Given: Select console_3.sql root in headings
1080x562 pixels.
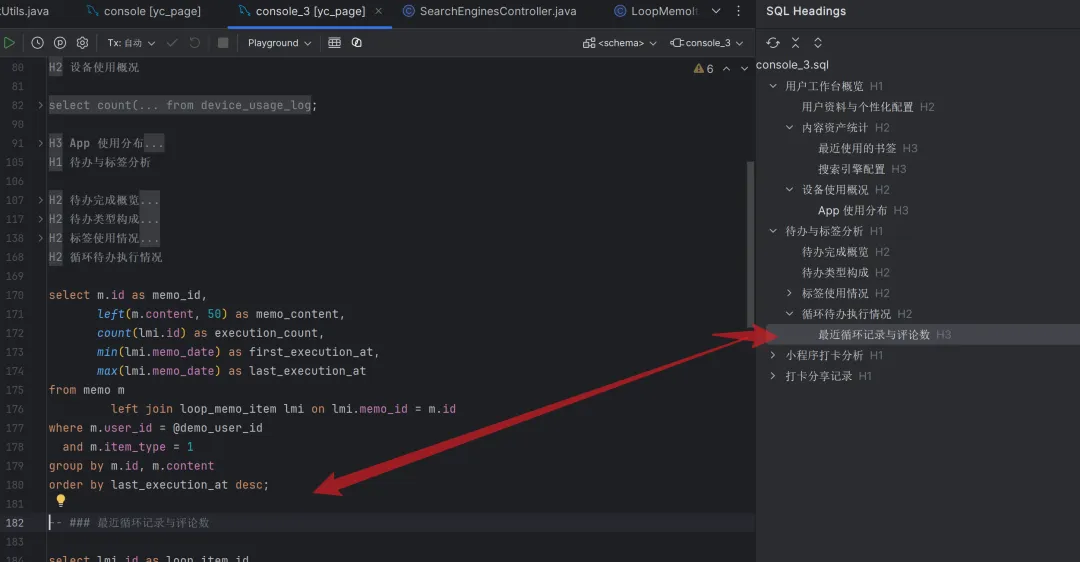Looking at the screenshot, I should tap(792, 65).
